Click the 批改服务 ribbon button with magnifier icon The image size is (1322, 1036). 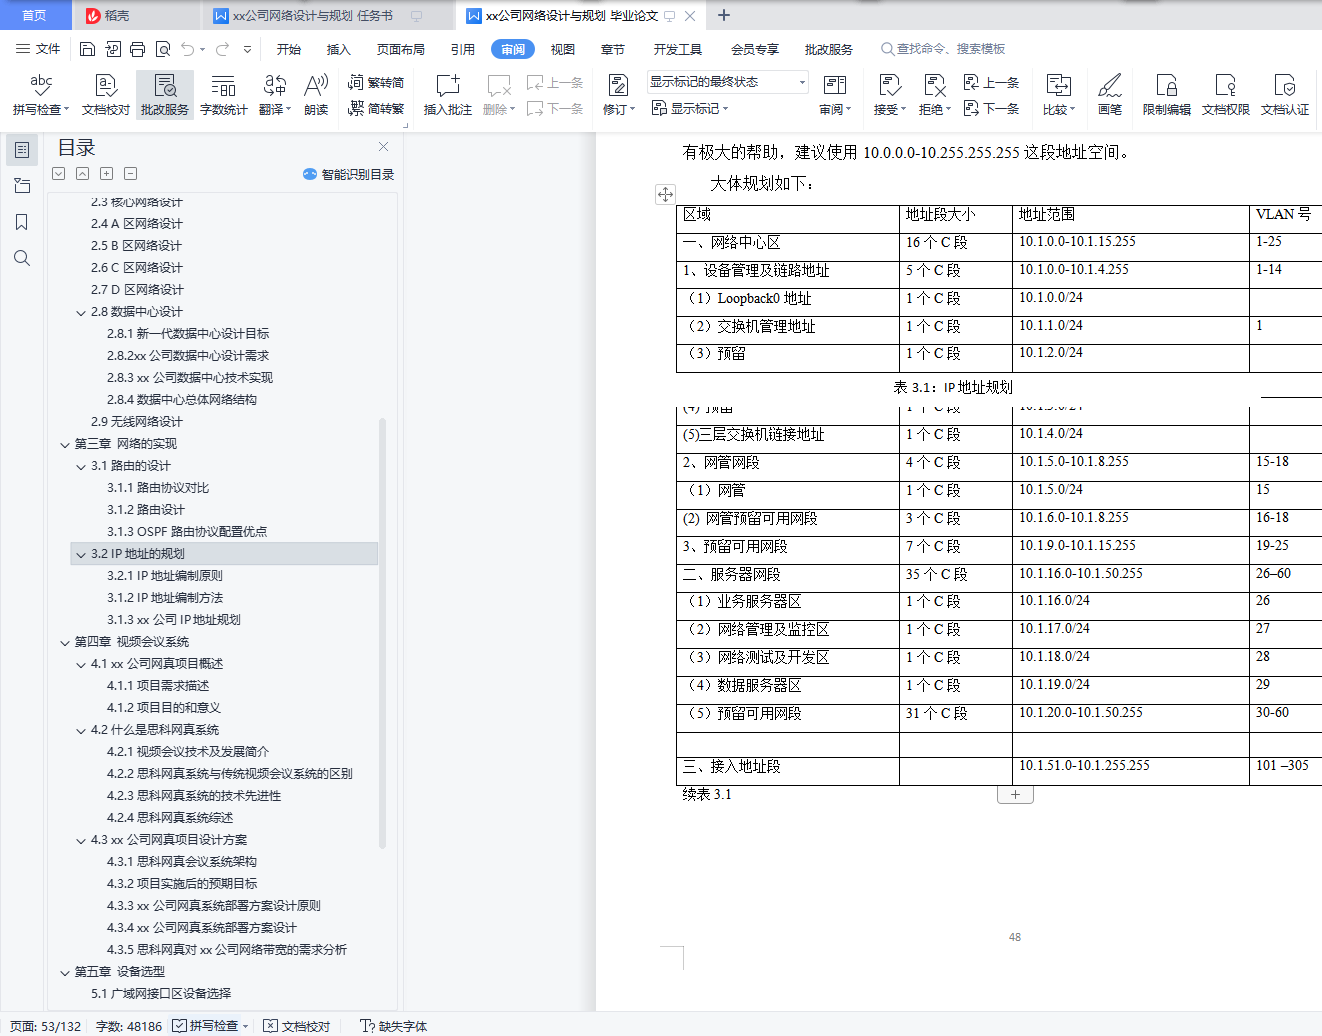[165, 95]
